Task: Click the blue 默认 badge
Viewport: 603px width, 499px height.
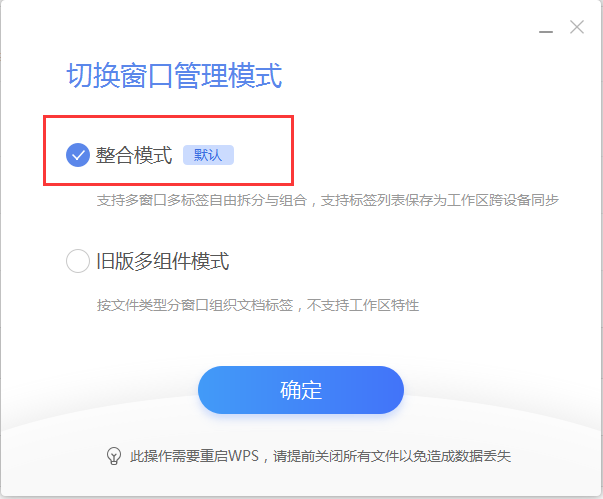Action: [x=208, y=155]
